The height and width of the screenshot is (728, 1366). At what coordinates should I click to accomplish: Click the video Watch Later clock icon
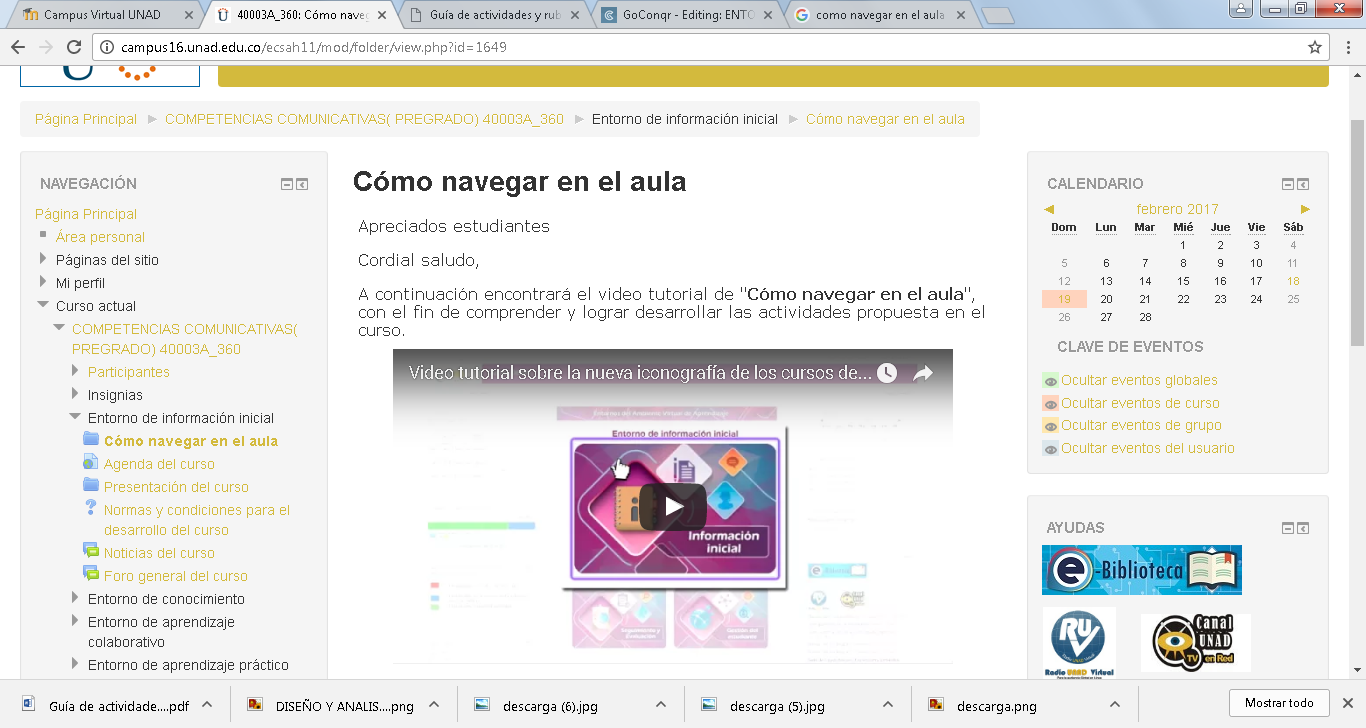point(887,373)
